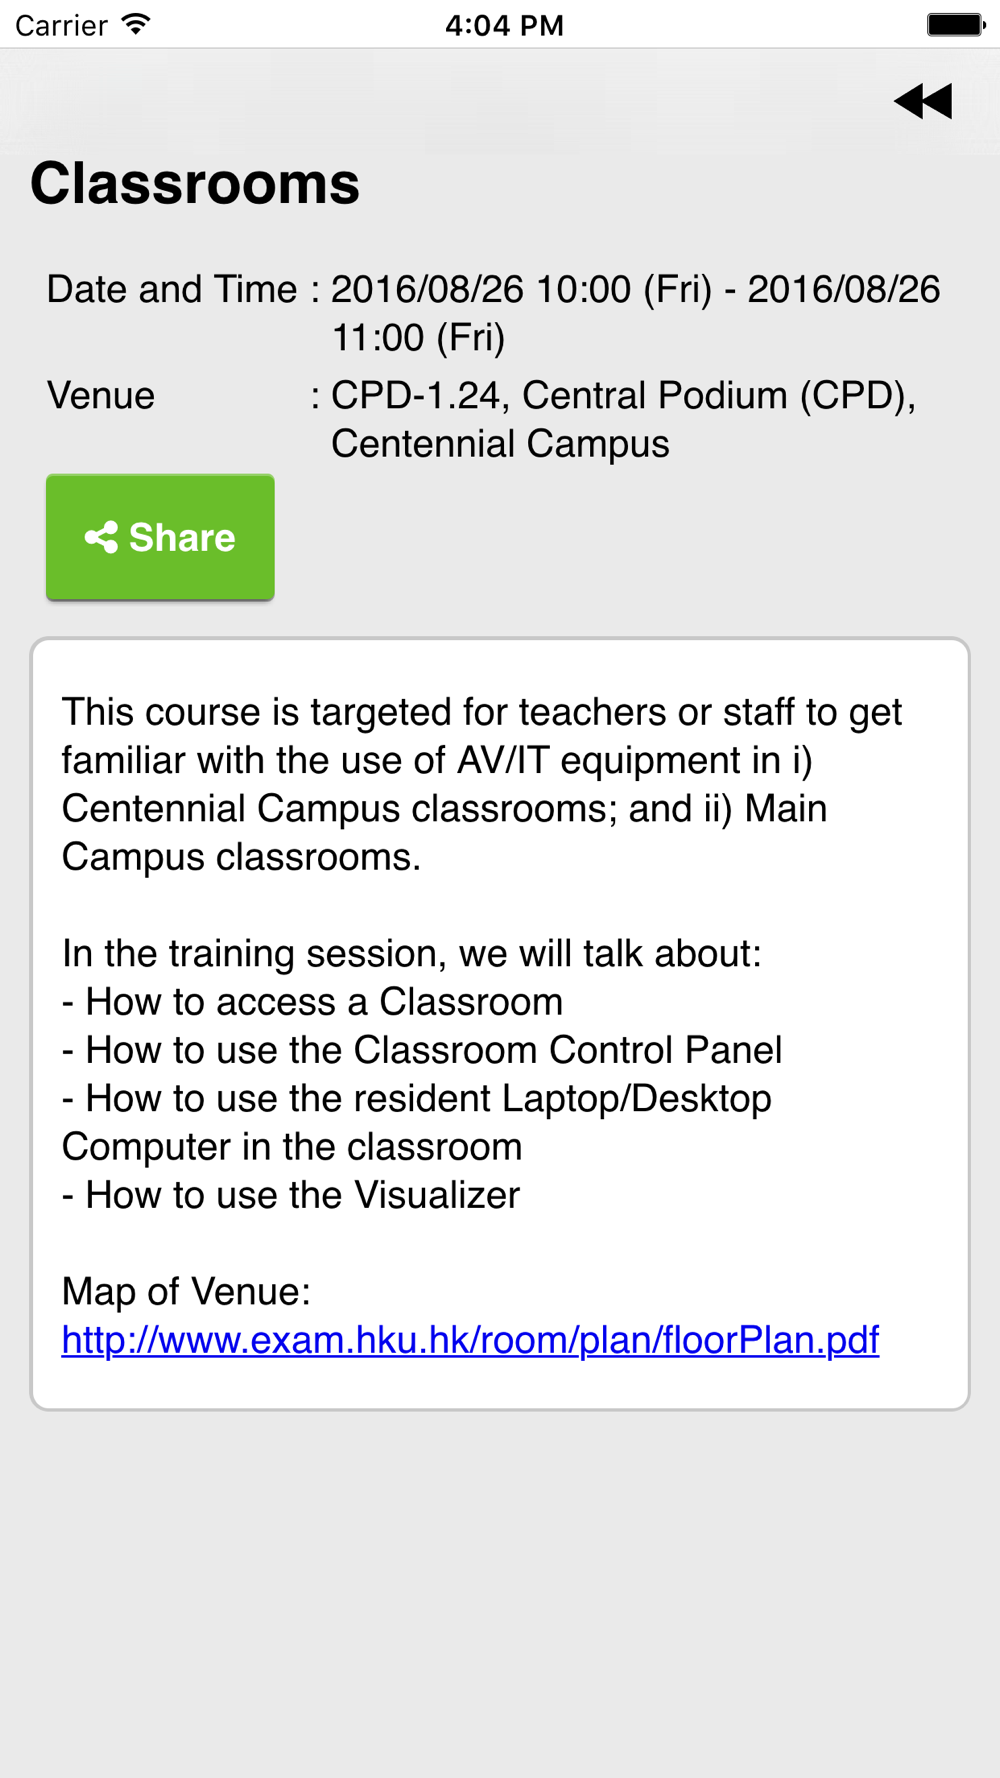Tap the Carrier text in status bar
Screen dimensions: 1000x1778
tap(61, 25)
